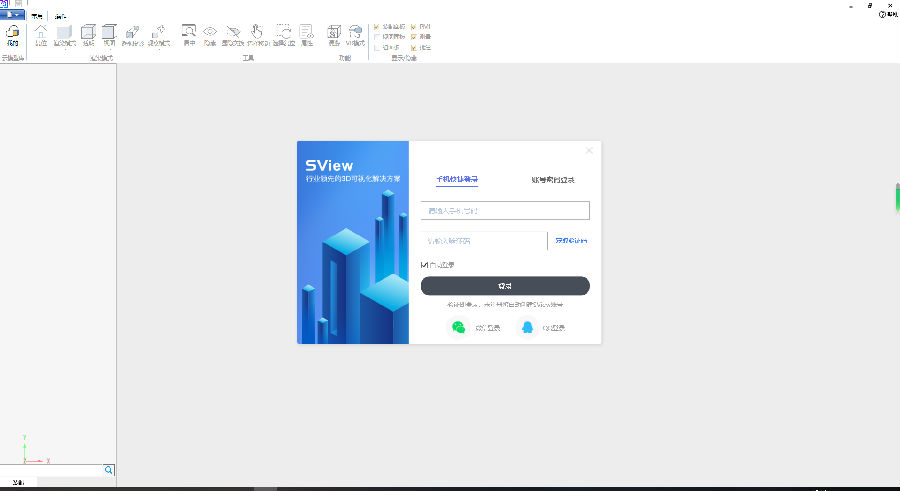
Task: Close the SView login dialog
Action: [x=589, y=151]
